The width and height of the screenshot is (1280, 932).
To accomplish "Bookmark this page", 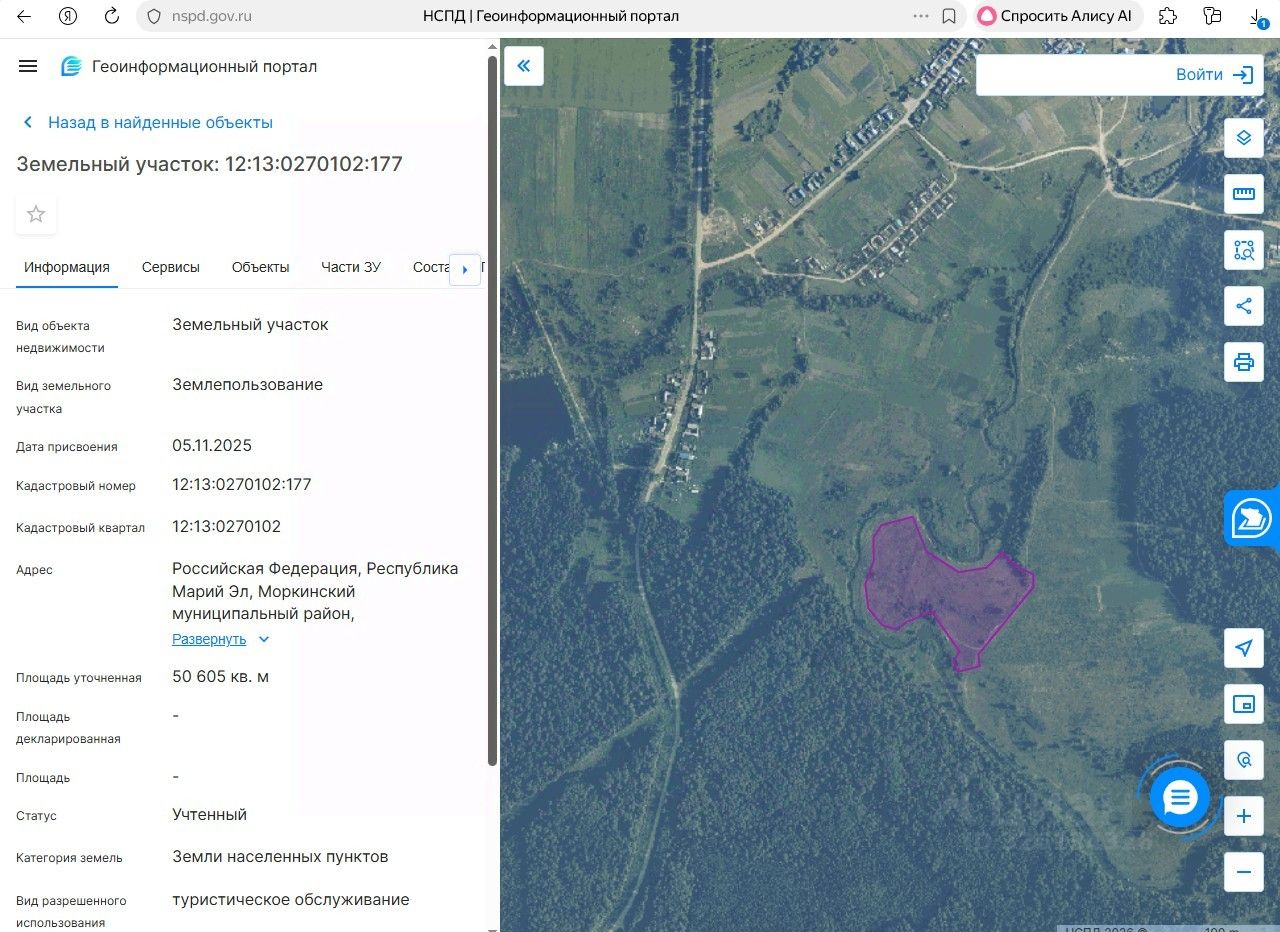I will tap(949, 16).
